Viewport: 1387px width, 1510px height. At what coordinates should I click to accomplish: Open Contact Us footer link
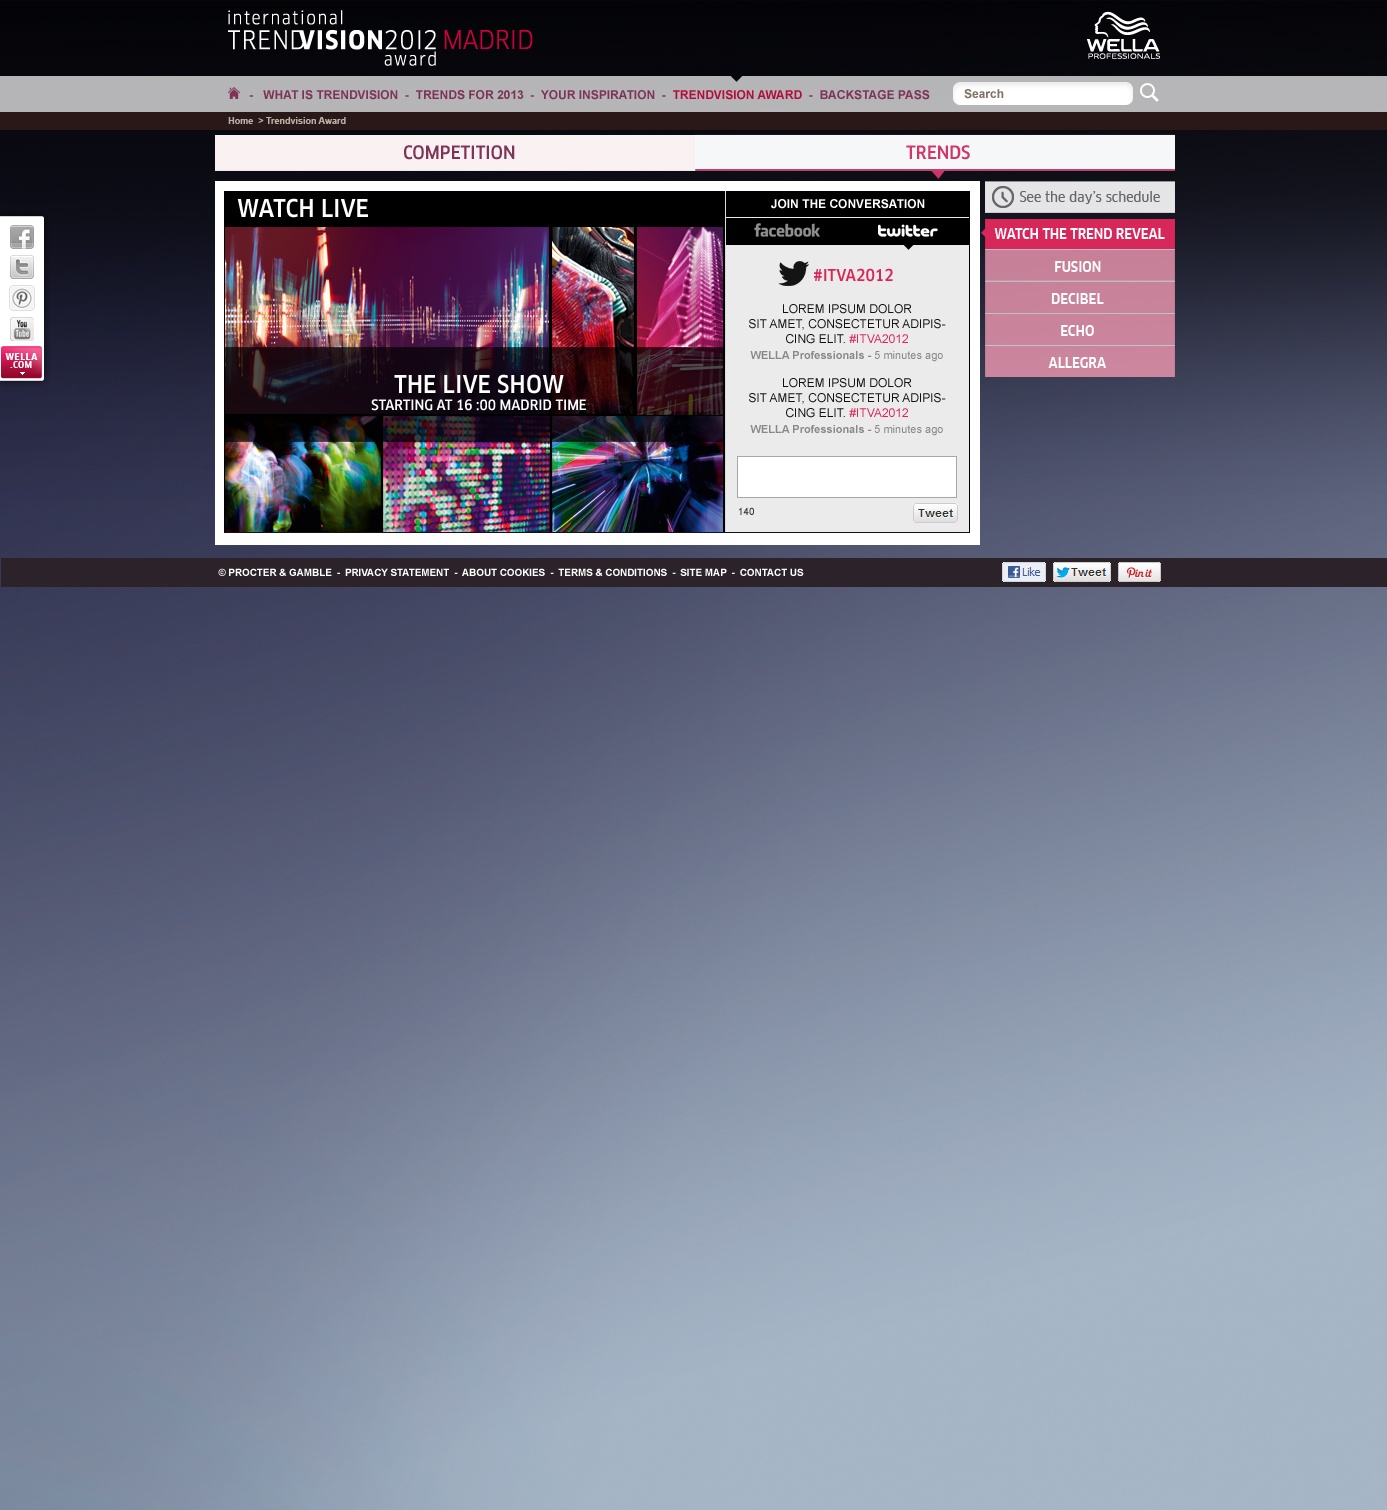click(771, 573)
